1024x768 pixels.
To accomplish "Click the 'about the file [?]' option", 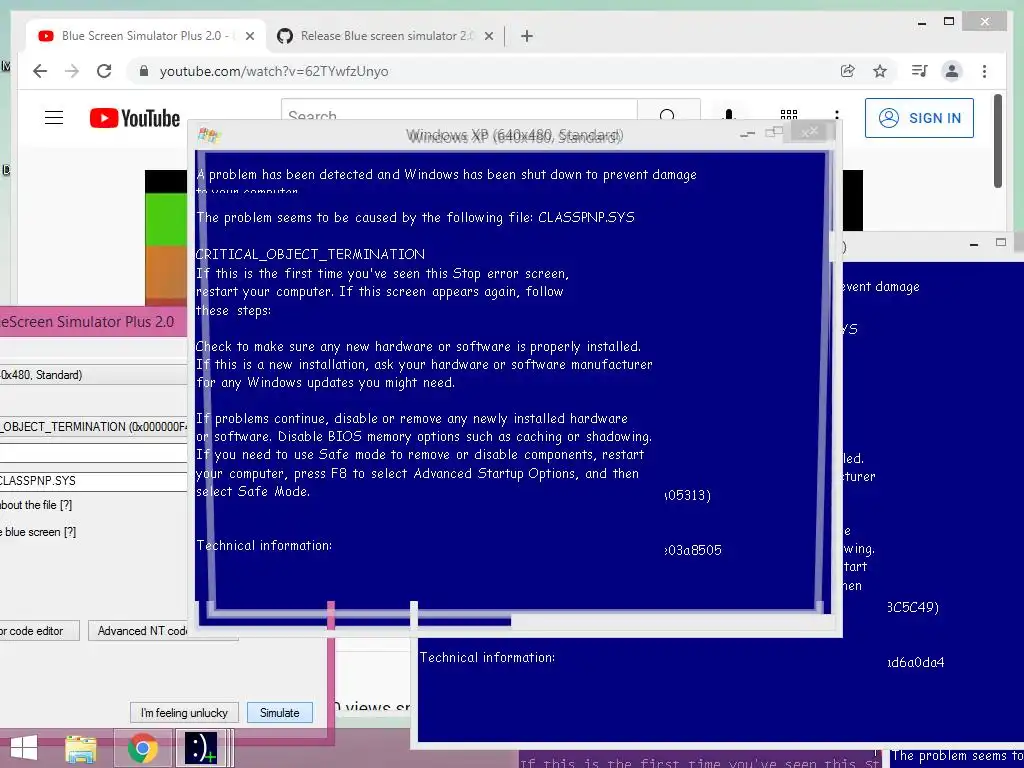I will point(36,505).
